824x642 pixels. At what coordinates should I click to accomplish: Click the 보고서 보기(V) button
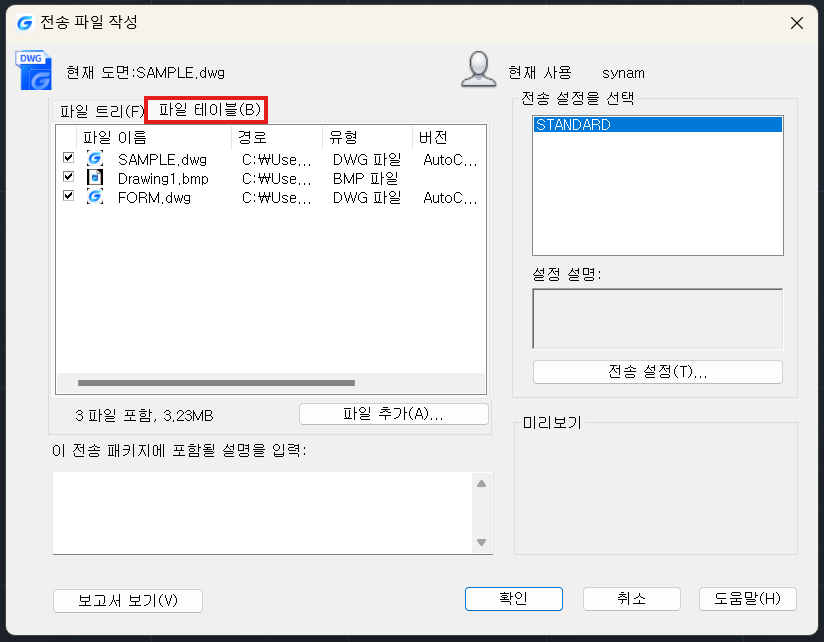tap(128, 600)
